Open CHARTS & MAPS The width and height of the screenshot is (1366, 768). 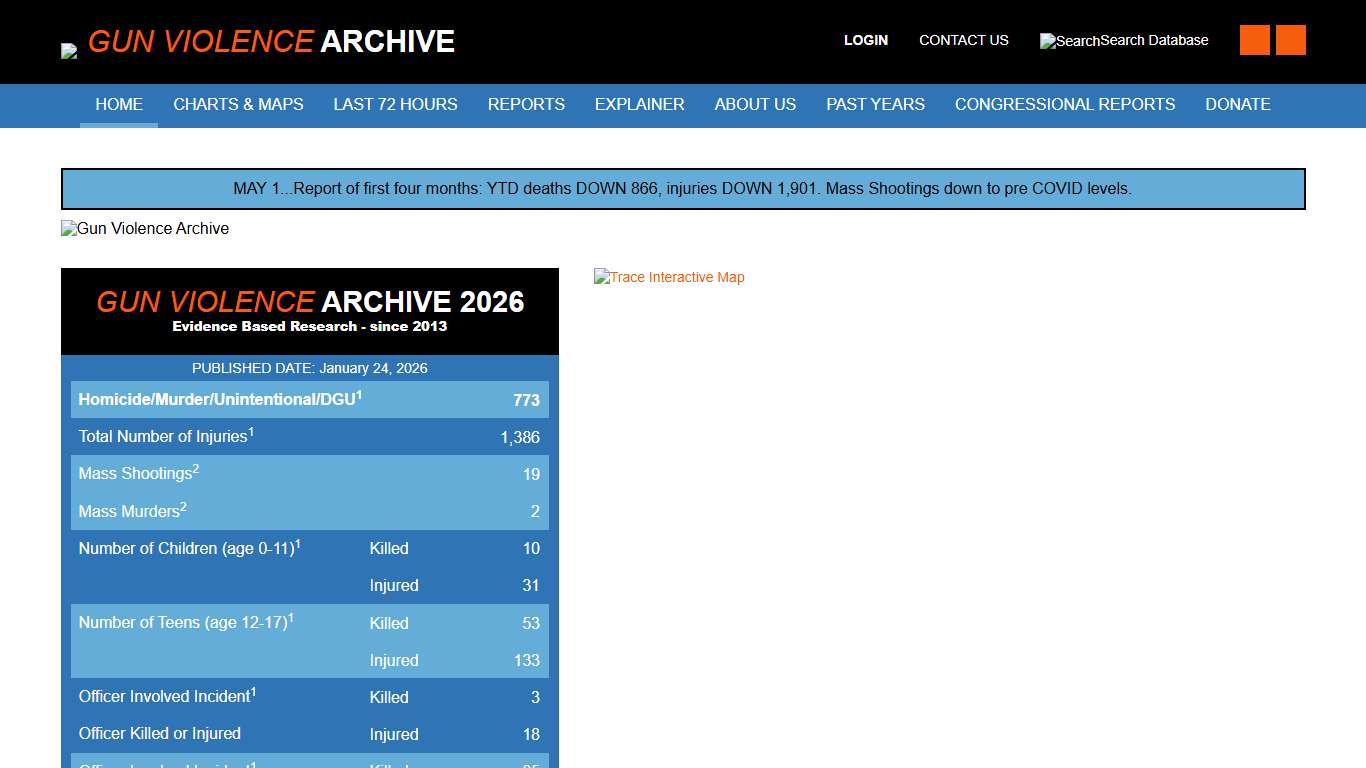pos(238,104)
